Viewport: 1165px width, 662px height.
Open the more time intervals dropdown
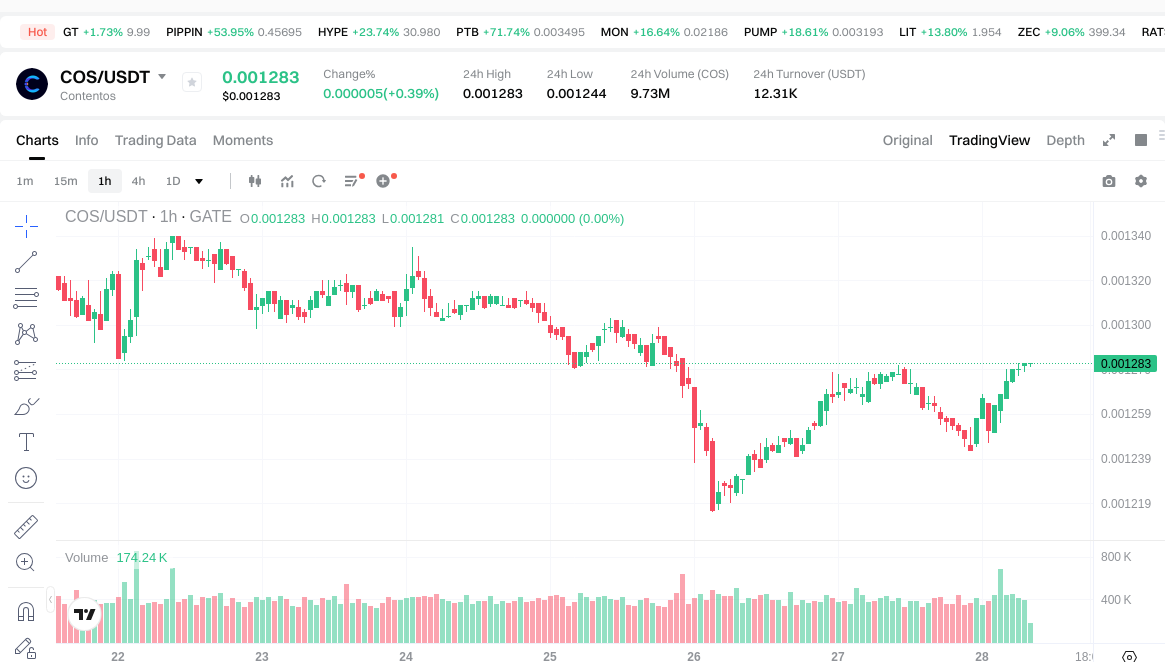[x=199, y=181]
